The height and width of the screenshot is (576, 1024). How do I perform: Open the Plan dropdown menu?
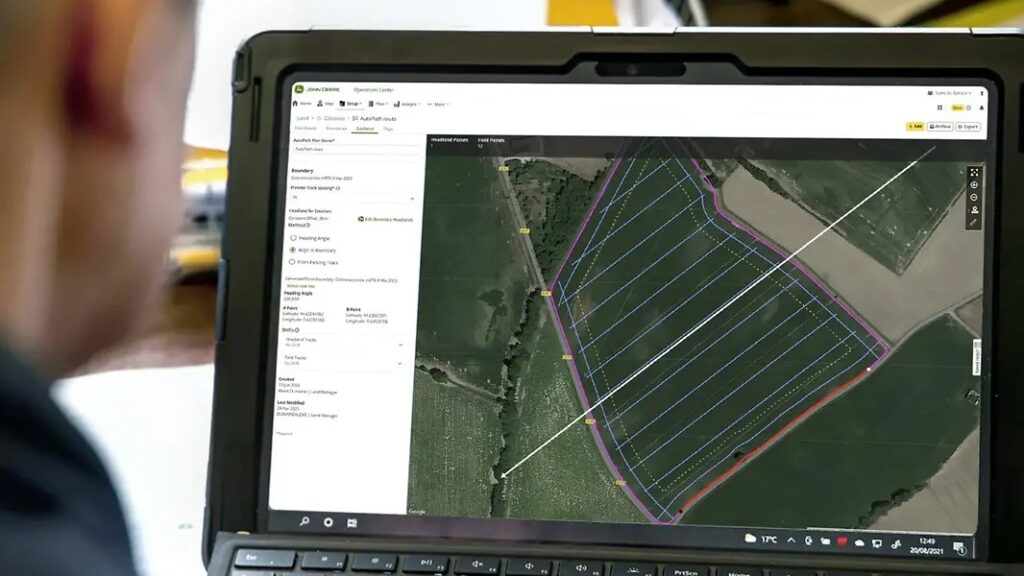(378, 104)
